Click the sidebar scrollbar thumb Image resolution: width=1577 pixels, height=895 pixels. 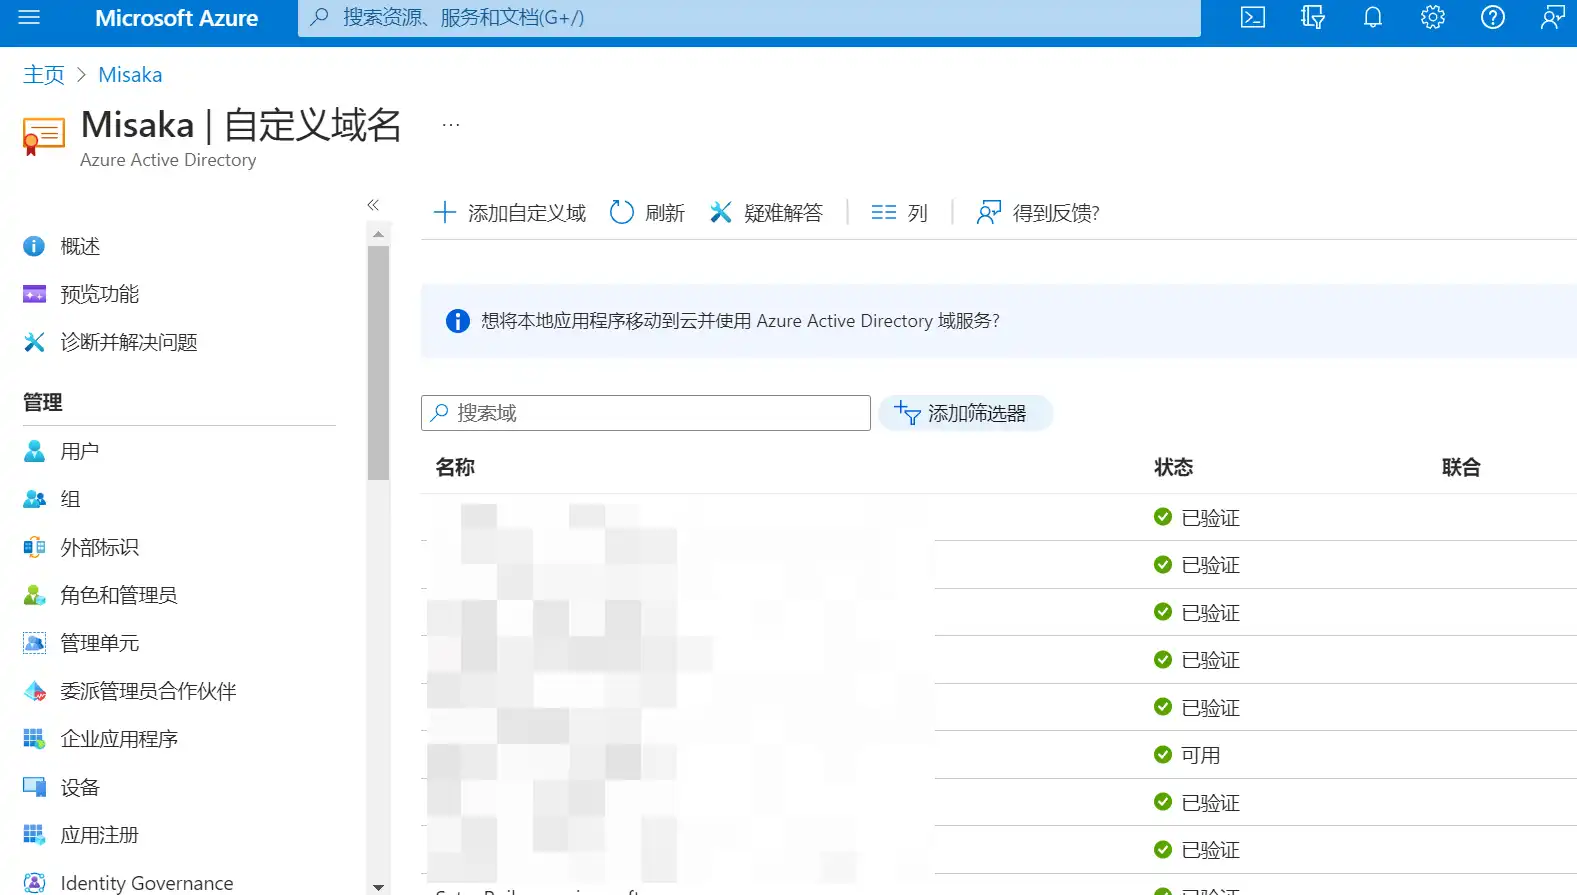coord(378,363)
